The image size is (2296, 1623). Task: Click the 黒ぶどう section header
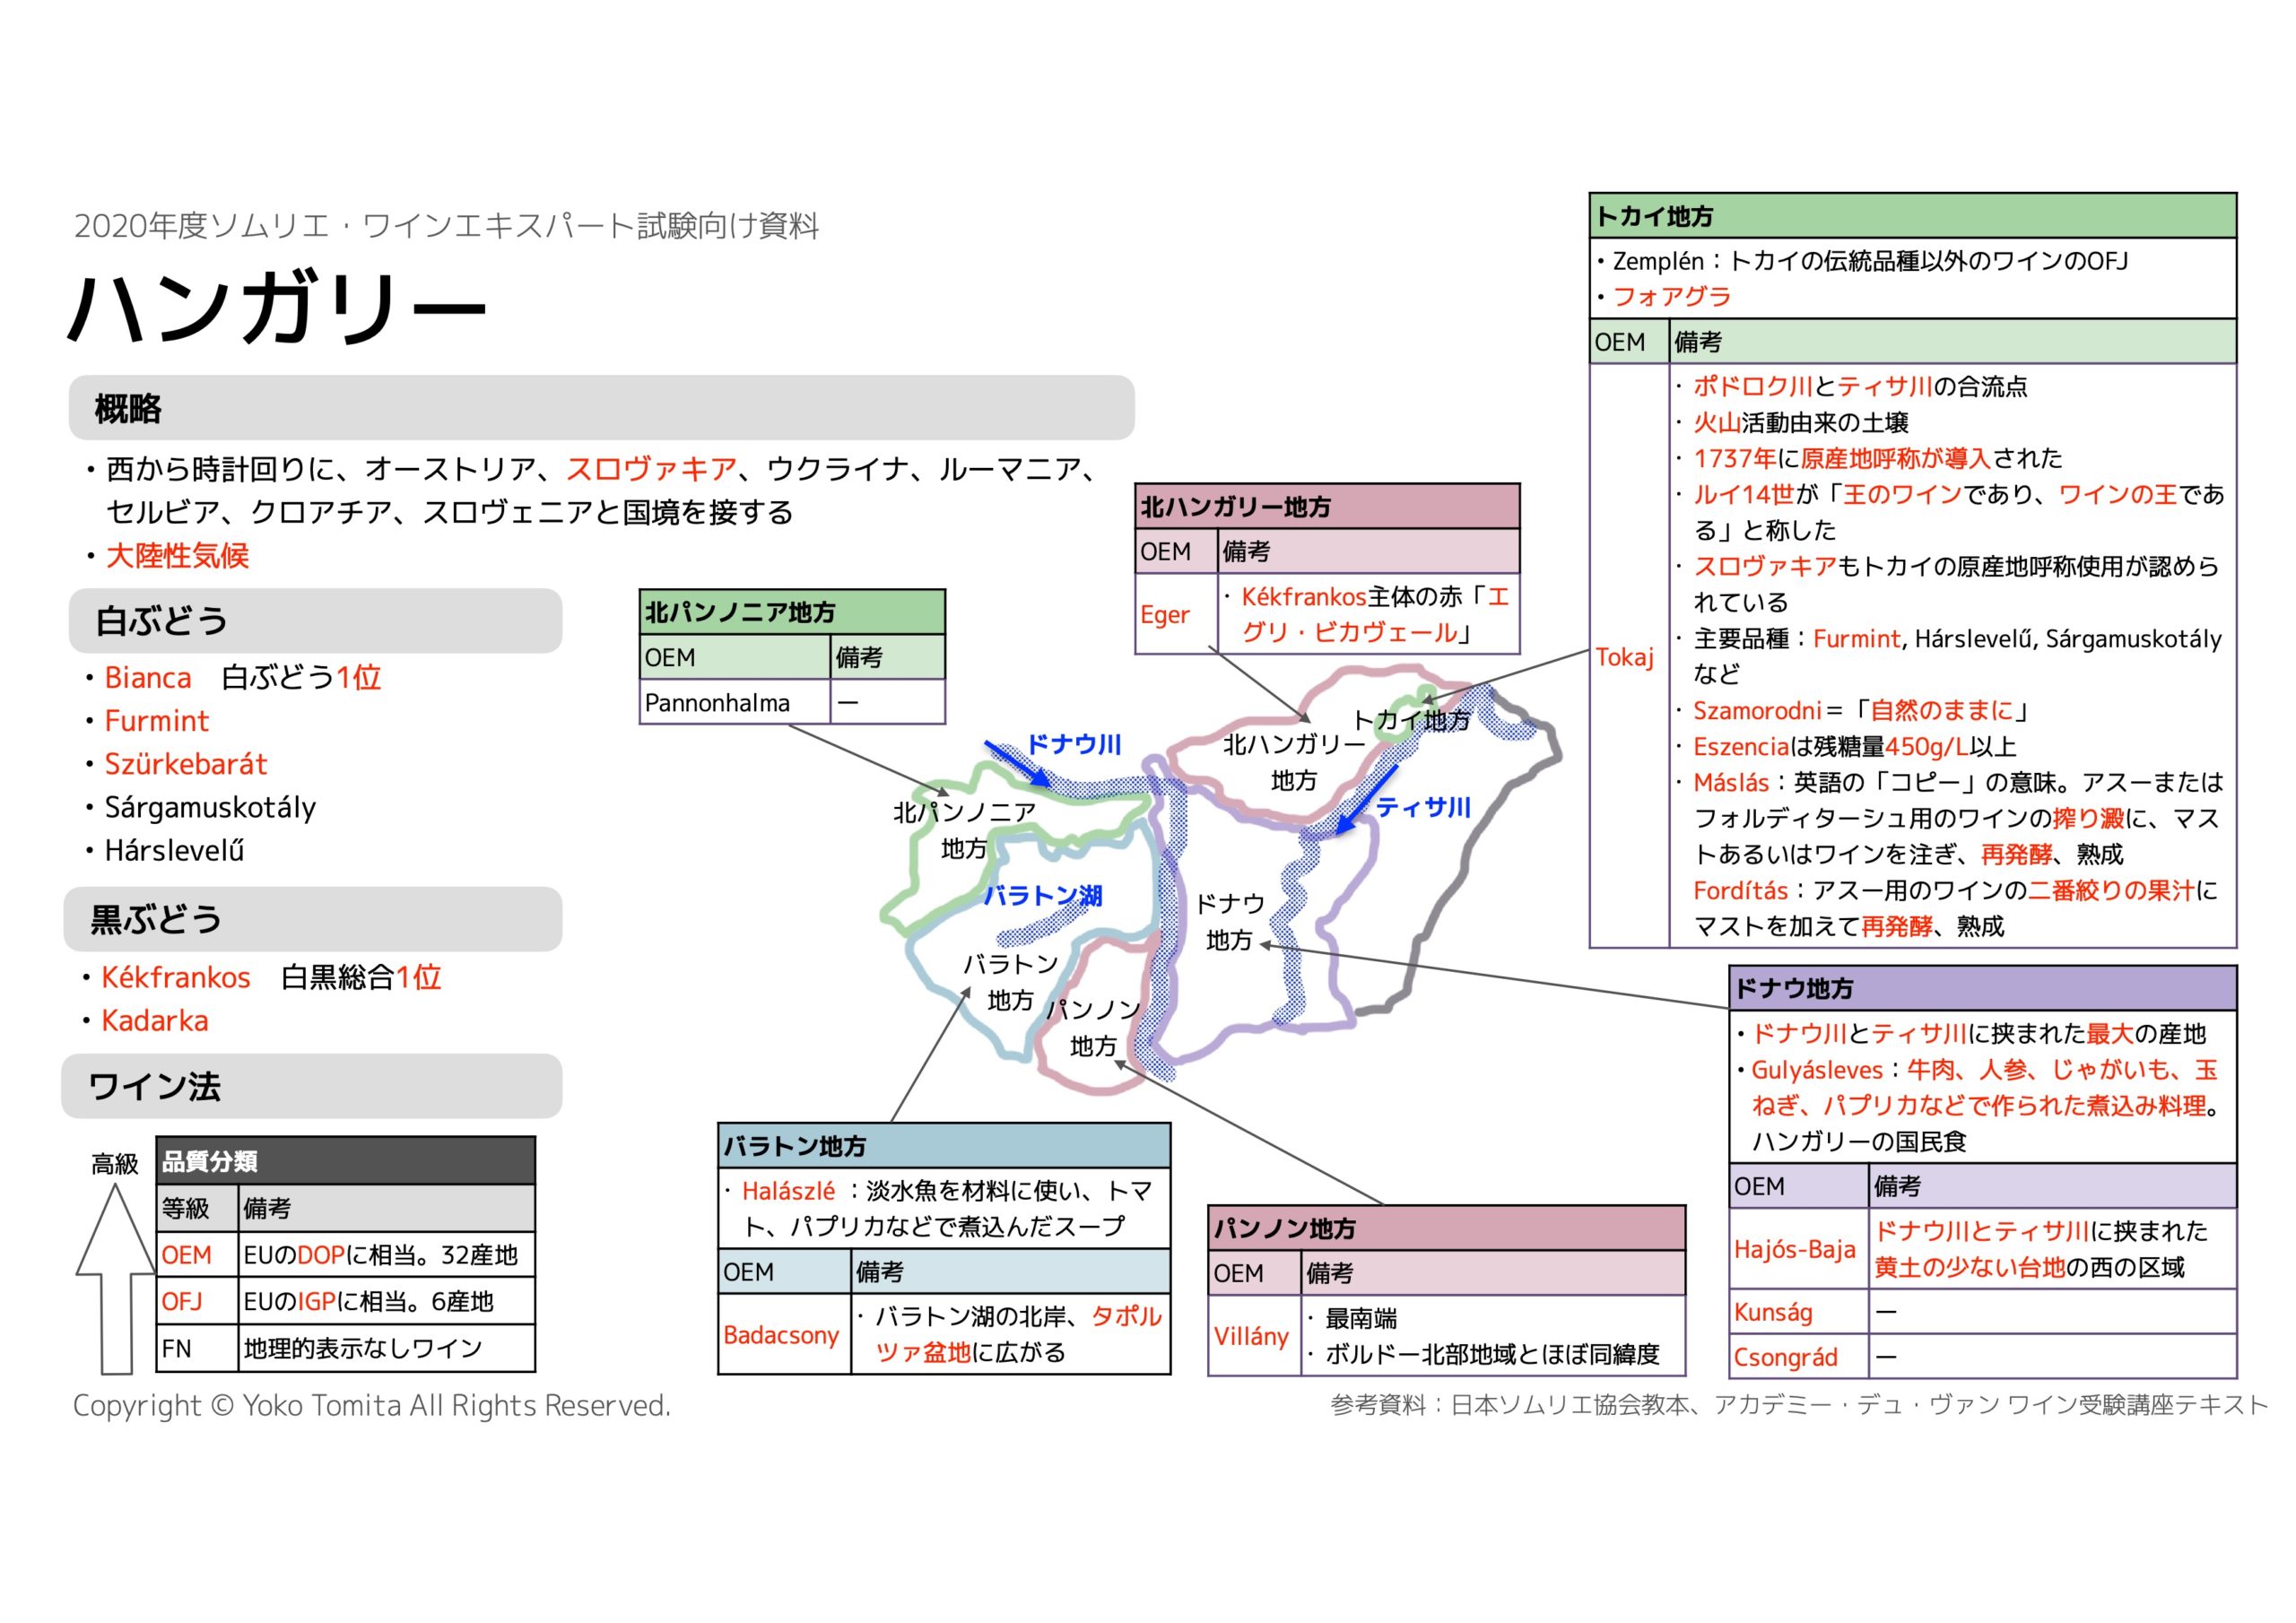(x=312, y=919)
